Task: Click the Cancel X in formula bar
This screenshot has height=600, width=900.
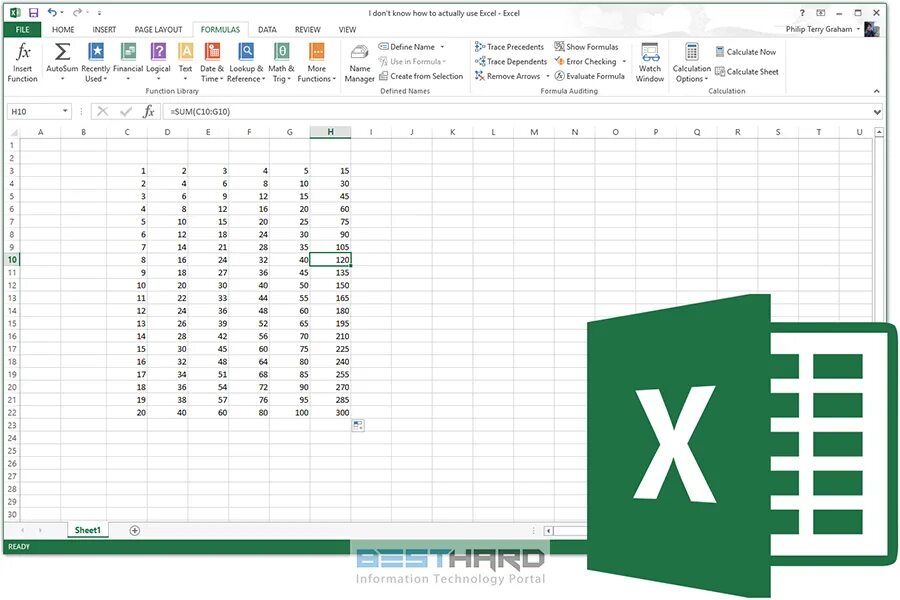Action: [x=103, y=111]
